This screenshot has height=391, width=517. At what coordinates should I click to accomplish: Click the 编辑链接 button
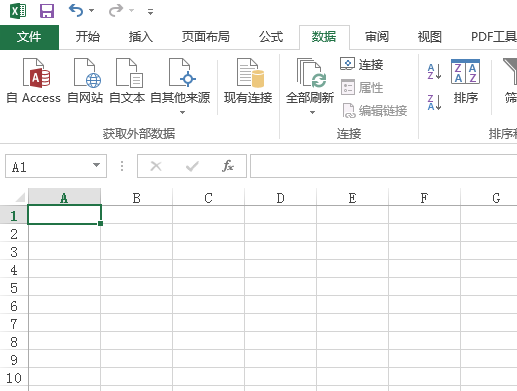click(x=375, y=111)
